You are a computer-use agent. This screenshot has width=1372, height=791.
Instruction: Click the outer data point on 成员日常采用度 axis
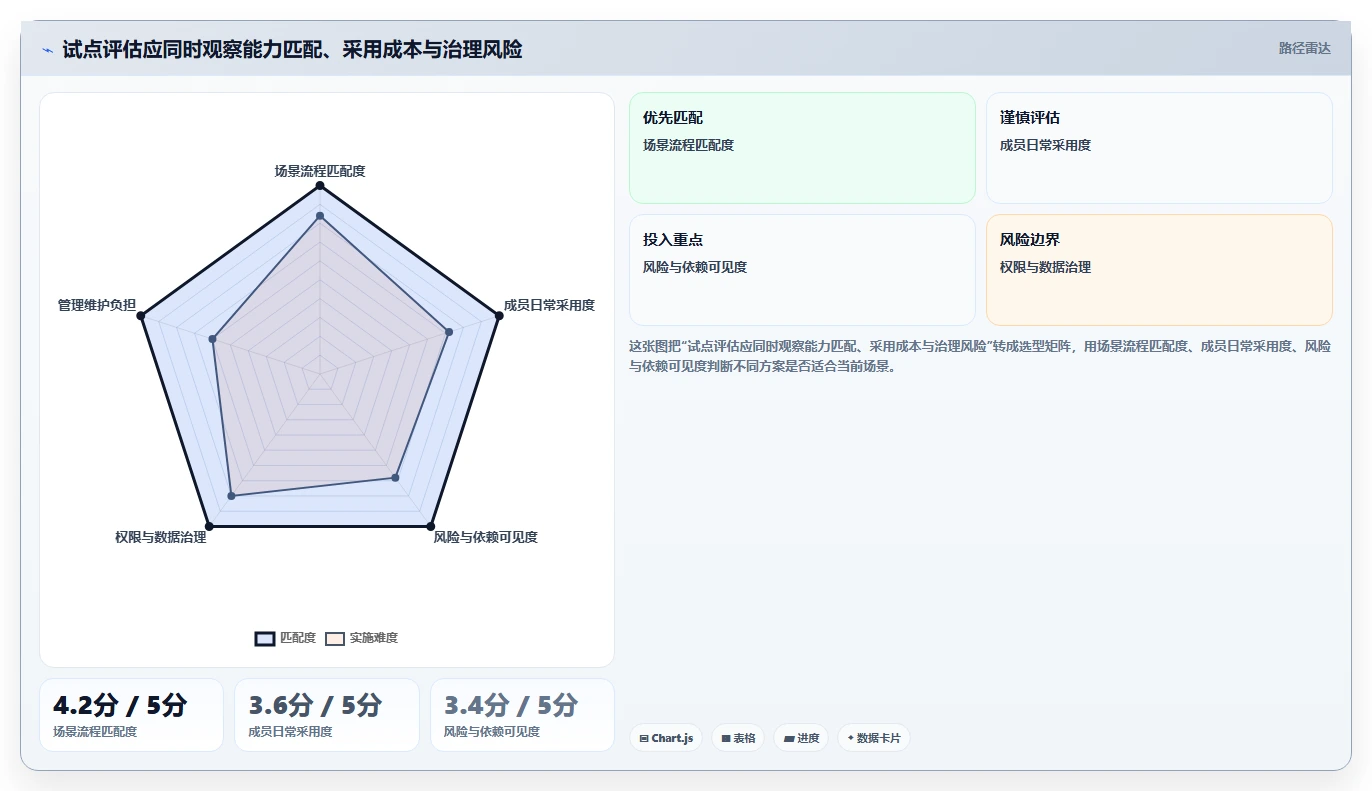[499, 316]
